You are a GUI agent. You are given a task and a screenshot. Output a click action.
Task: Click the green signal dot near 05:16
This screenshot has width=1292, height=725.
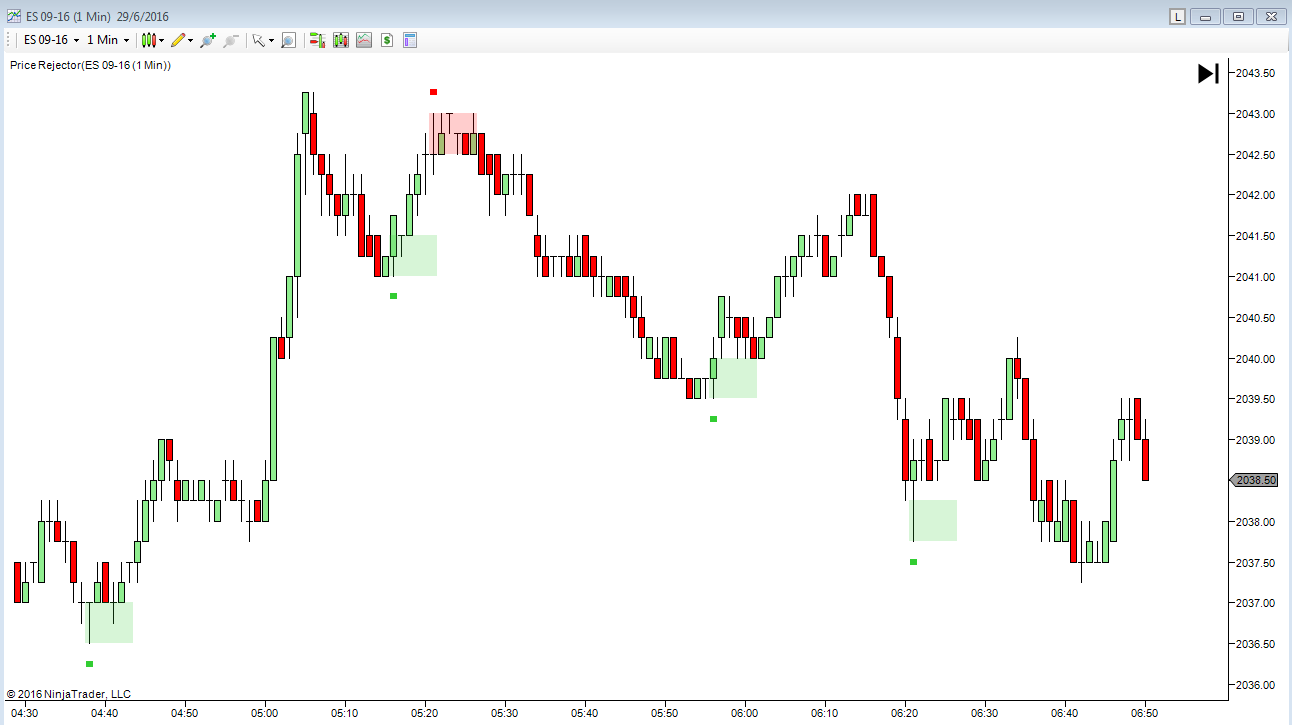393,296
